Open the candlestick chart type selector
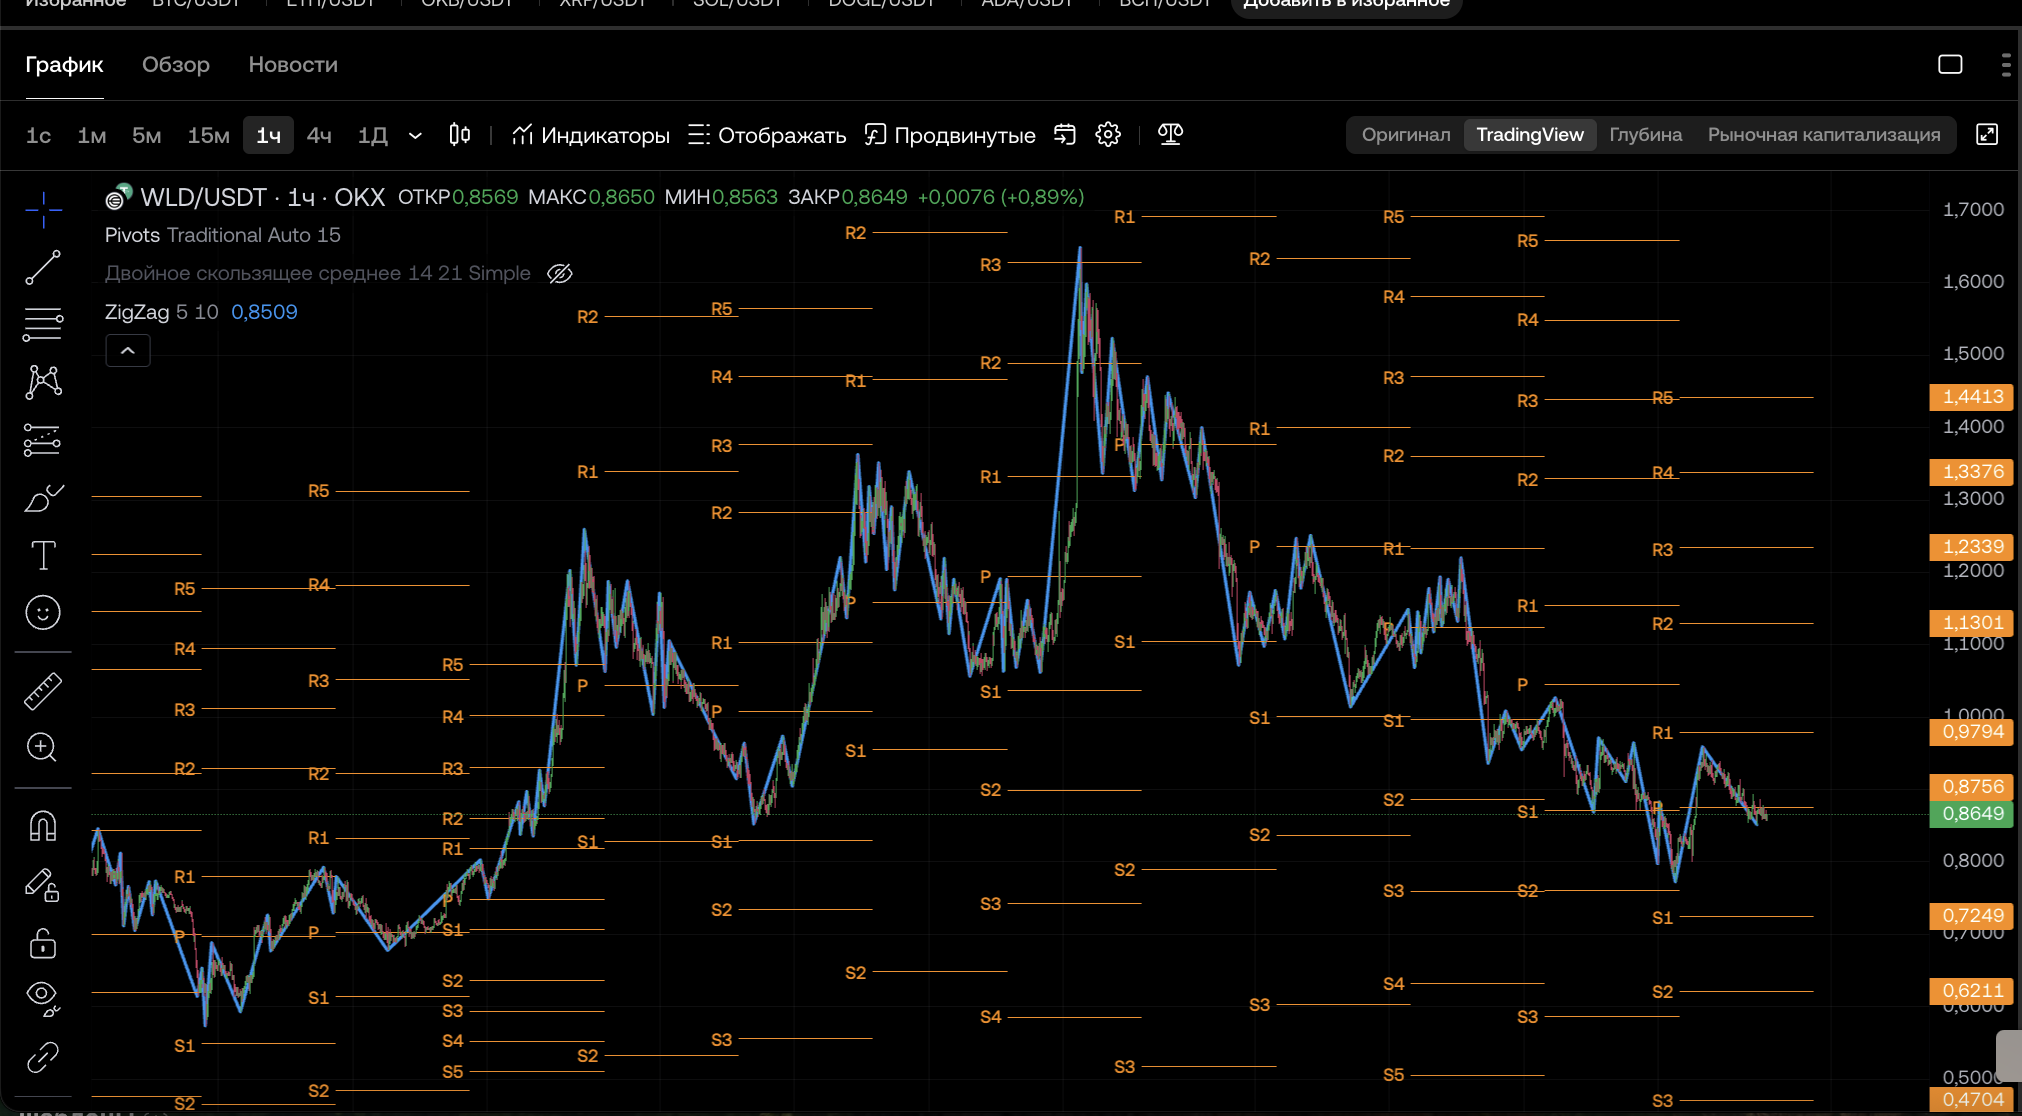The image size is (2022, 1116). [x=460, y=135]
